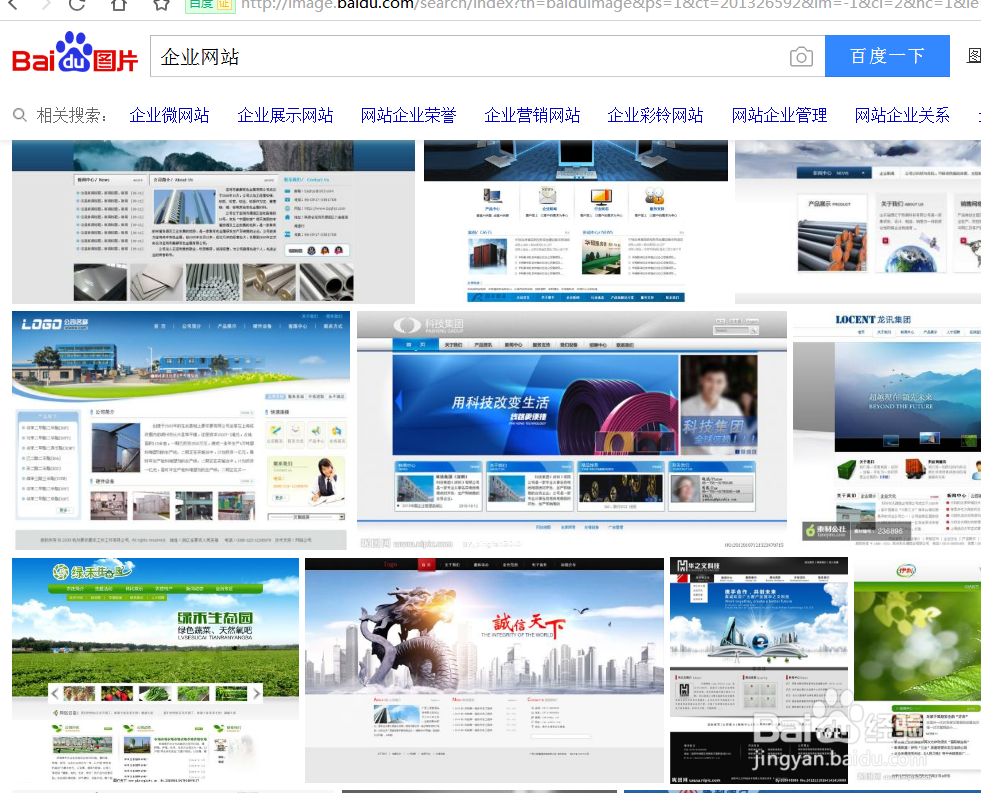Click the magnifier icon beside 相关搜索
981x793 pixels.
point(20,115)
